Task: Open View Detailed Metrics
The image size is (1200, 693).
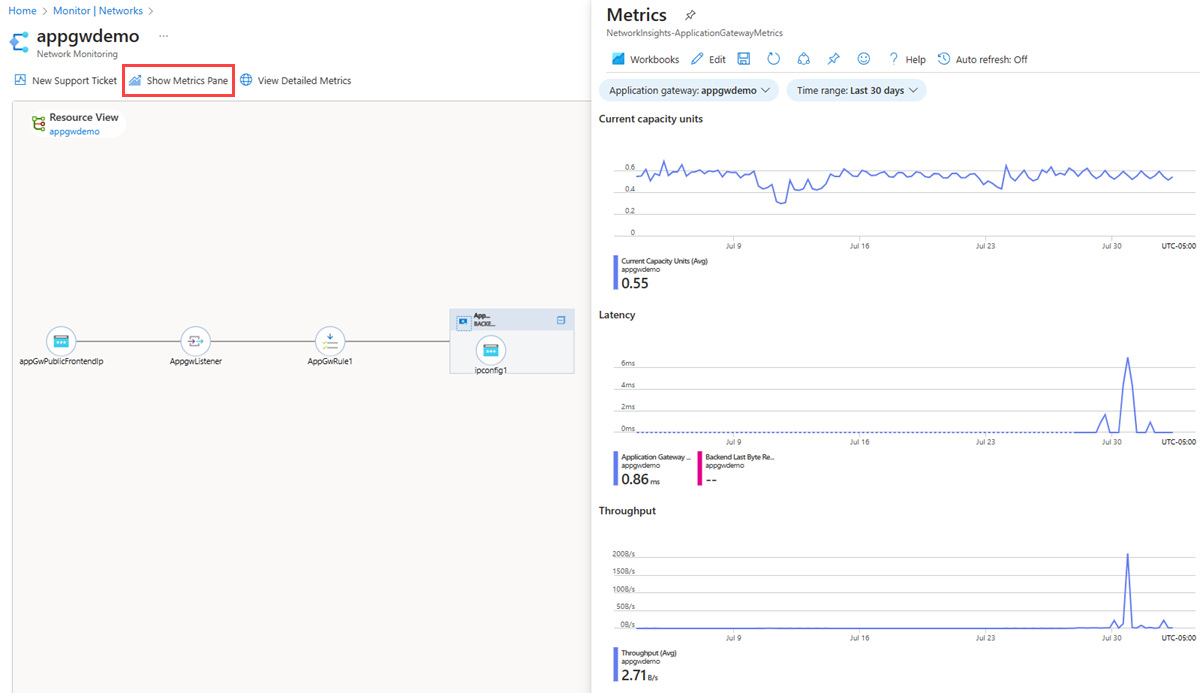Action: click(305, 80)
